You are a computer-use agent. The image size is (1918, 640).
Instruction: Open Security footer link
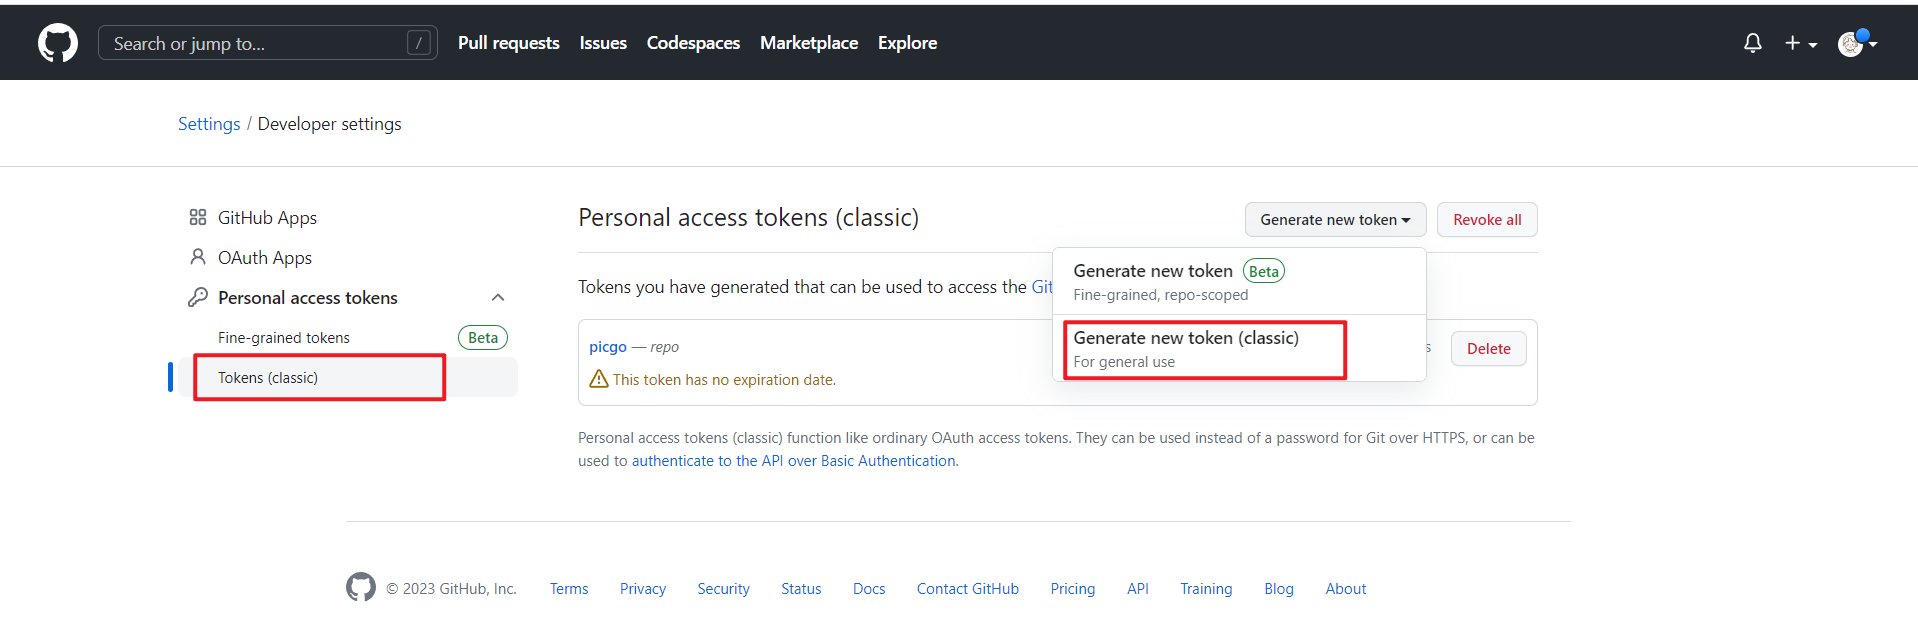(x=723, y=589)
